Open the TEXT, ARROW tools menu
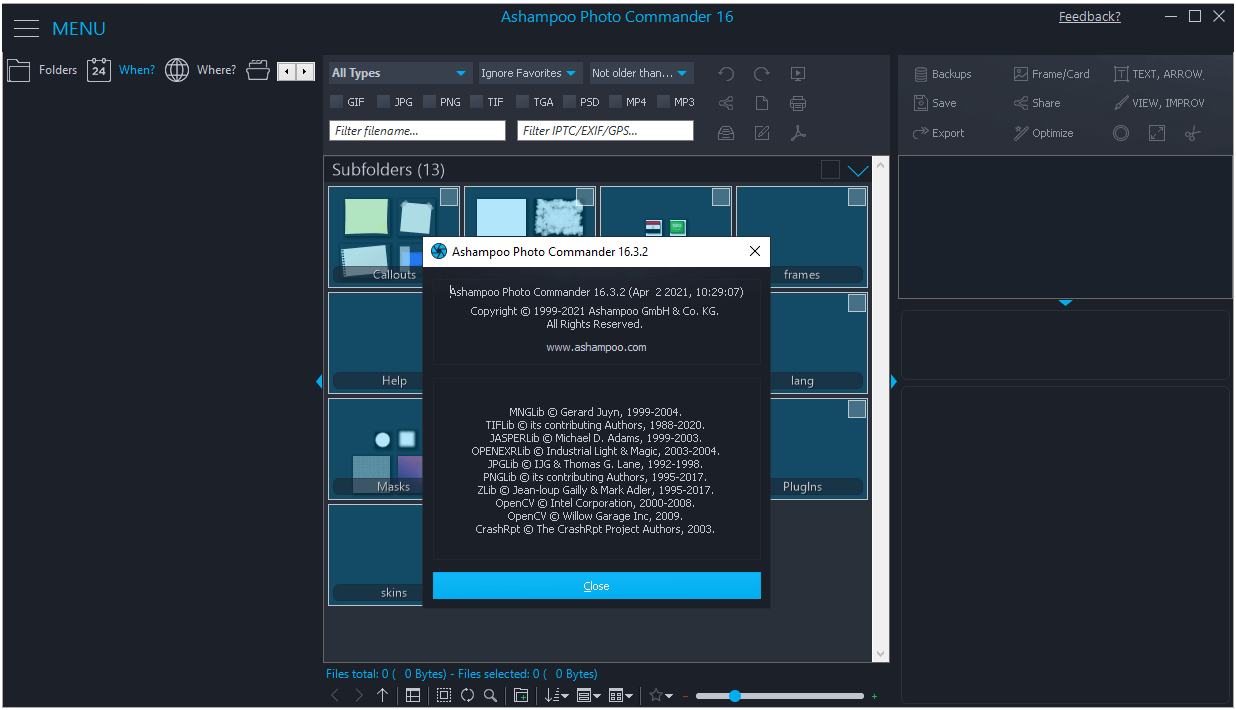This screenshot has width=1236, height=710. click(1159, 74)
